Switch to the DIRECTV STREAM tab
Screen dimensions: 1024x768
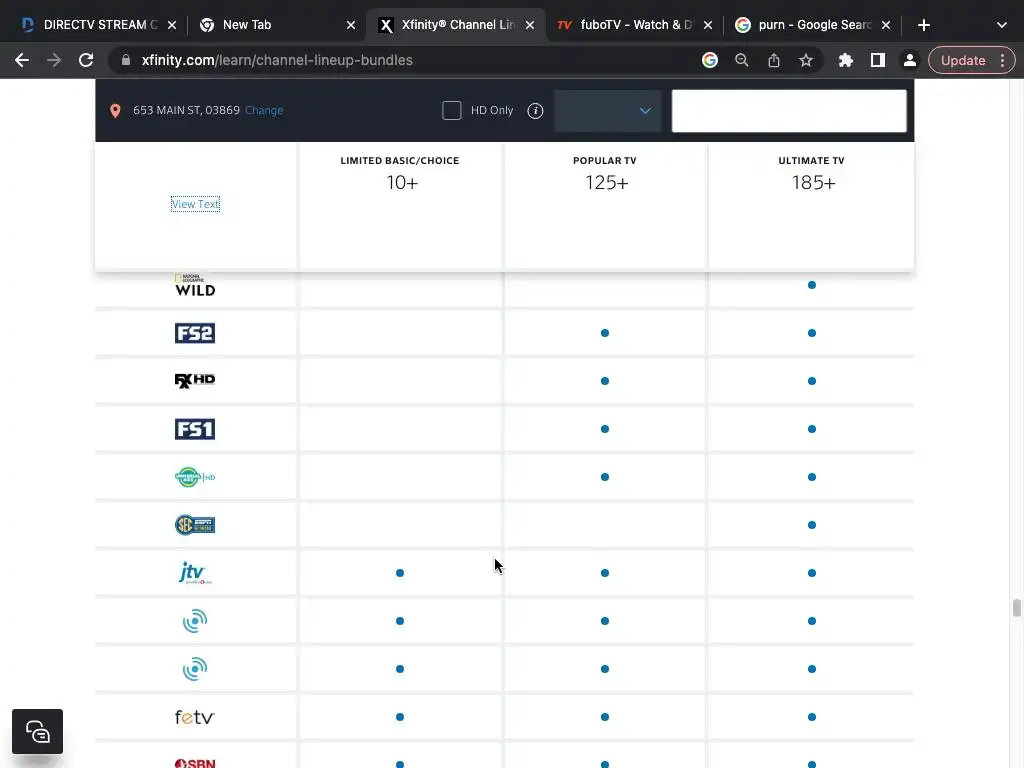pos(100,25)
